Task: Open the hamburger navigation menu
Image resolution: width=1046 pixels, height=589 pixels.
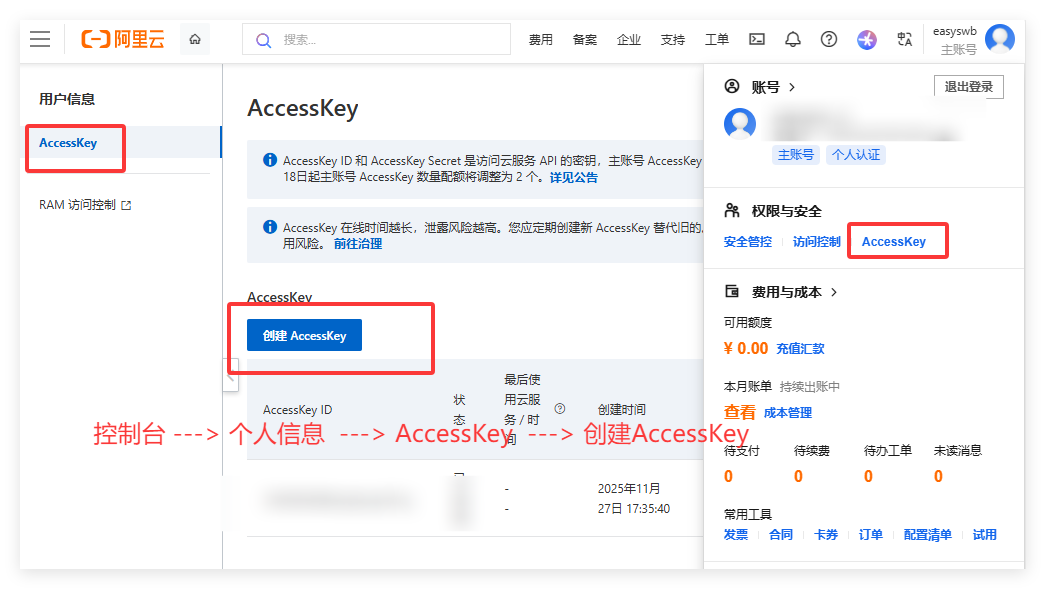Action: [x=40, y=39]
